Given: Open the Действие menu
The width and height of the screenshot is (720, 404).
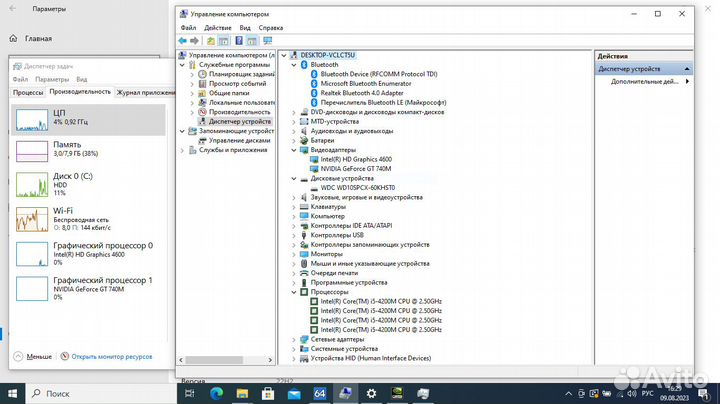Looking at the screenshot, I should 218,28.
